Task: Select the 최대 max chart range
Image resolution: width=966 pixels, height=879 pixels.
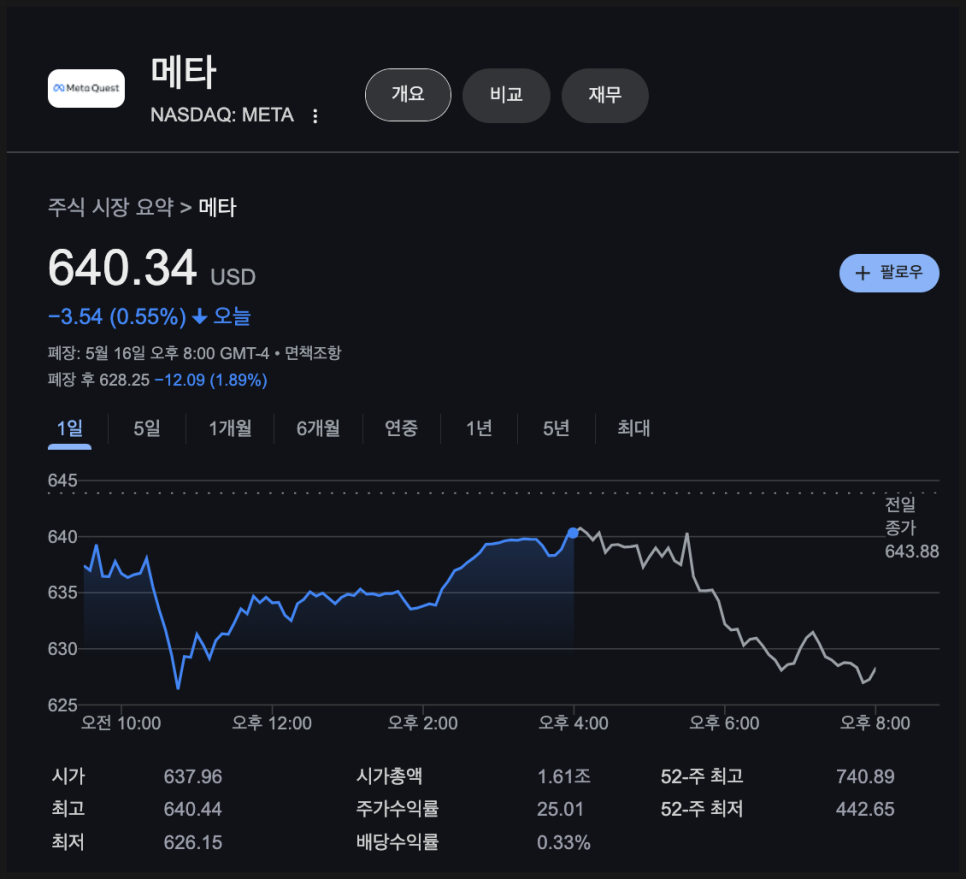Action: (x=634, y=428)
